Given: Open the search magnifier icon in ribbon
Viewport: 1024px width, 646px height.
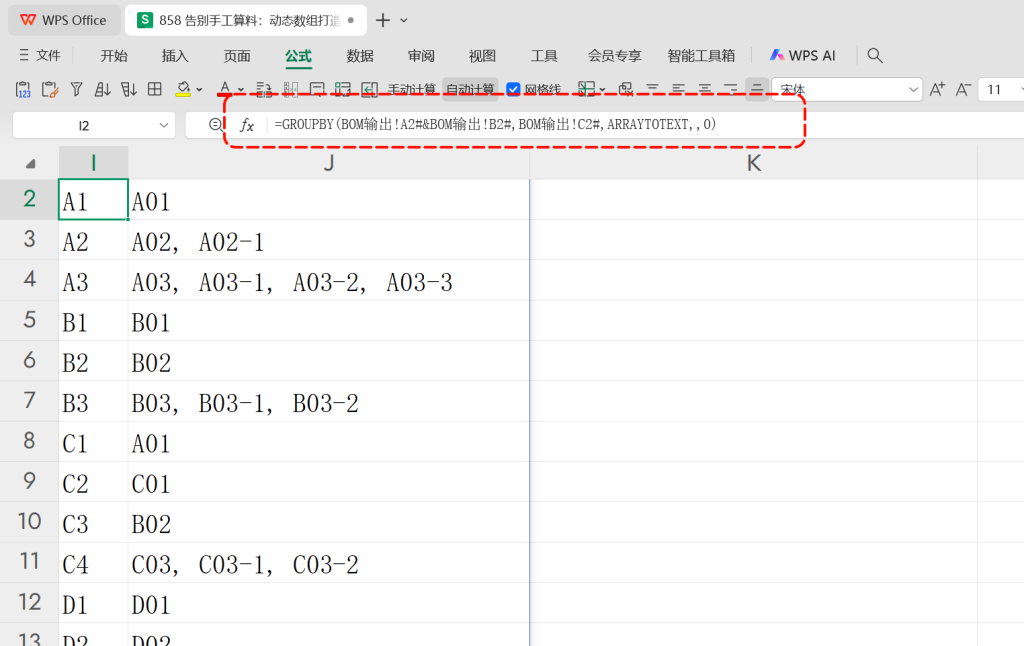Looking at the screenshot, I should (x=875, y=56).
